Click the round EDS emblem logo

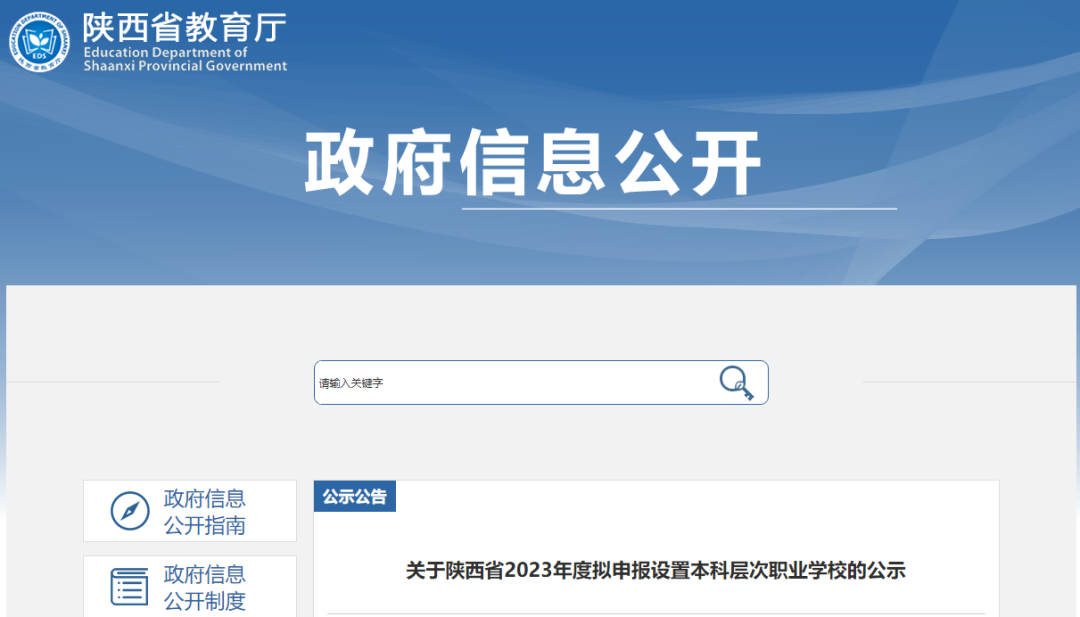click(x=39, y=41)
